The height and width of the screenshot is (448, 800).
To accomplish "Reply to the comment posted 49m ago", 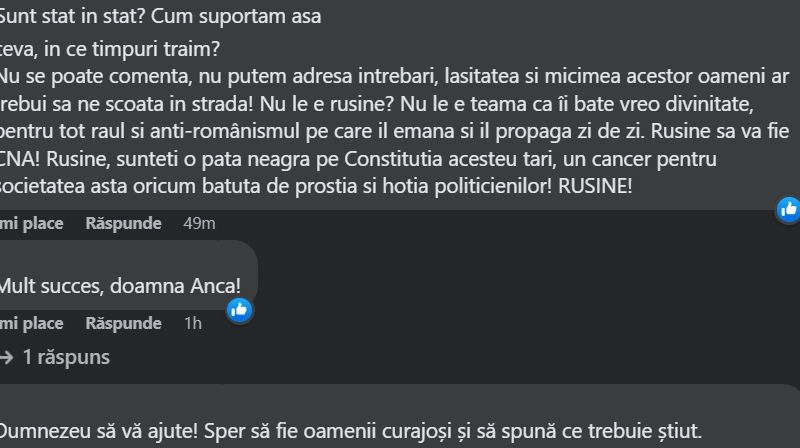I will pos(123,223).
